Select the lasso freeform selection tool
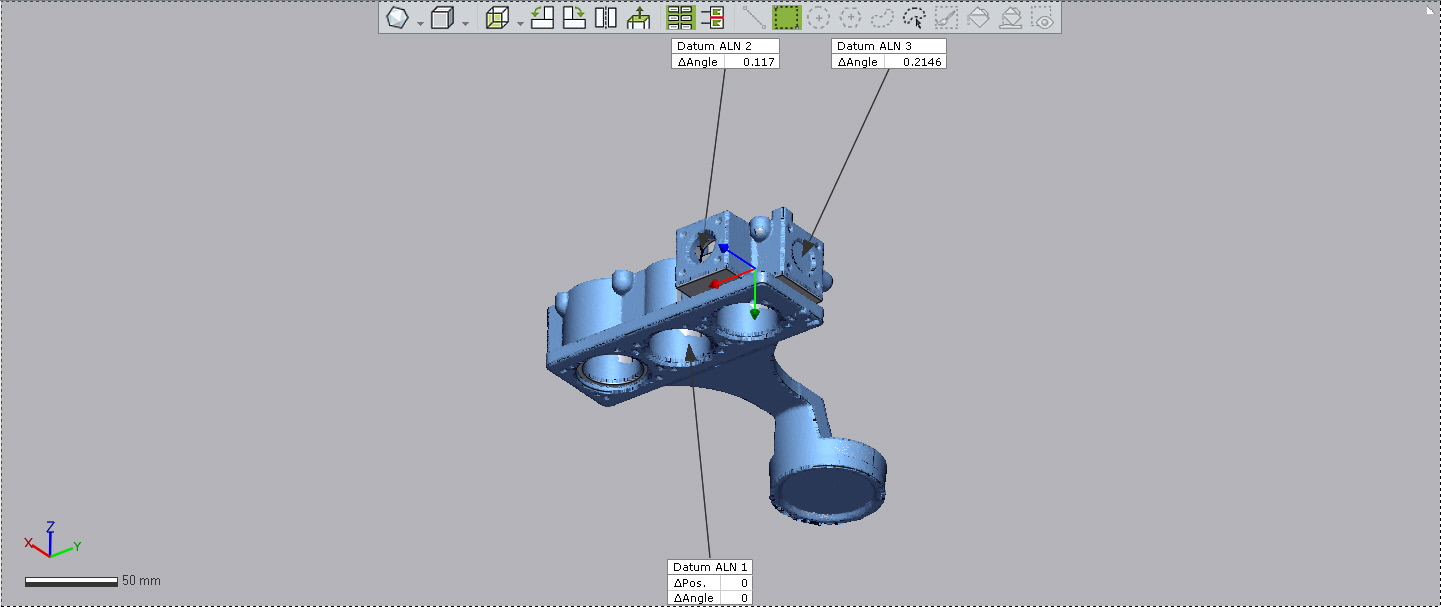 coord(883,18)
